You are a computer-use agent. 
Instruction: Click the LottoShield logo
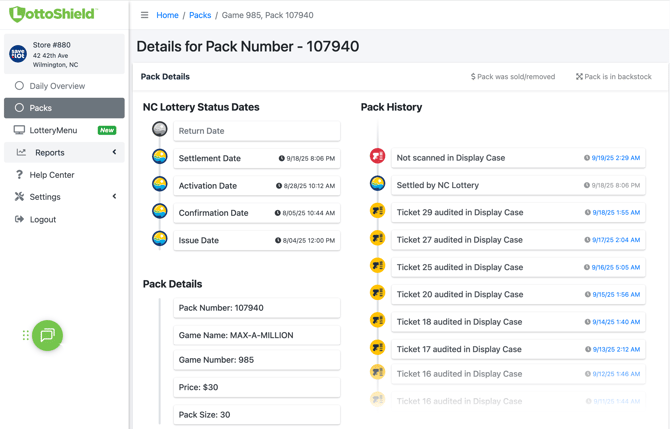(x=53, y=14)
